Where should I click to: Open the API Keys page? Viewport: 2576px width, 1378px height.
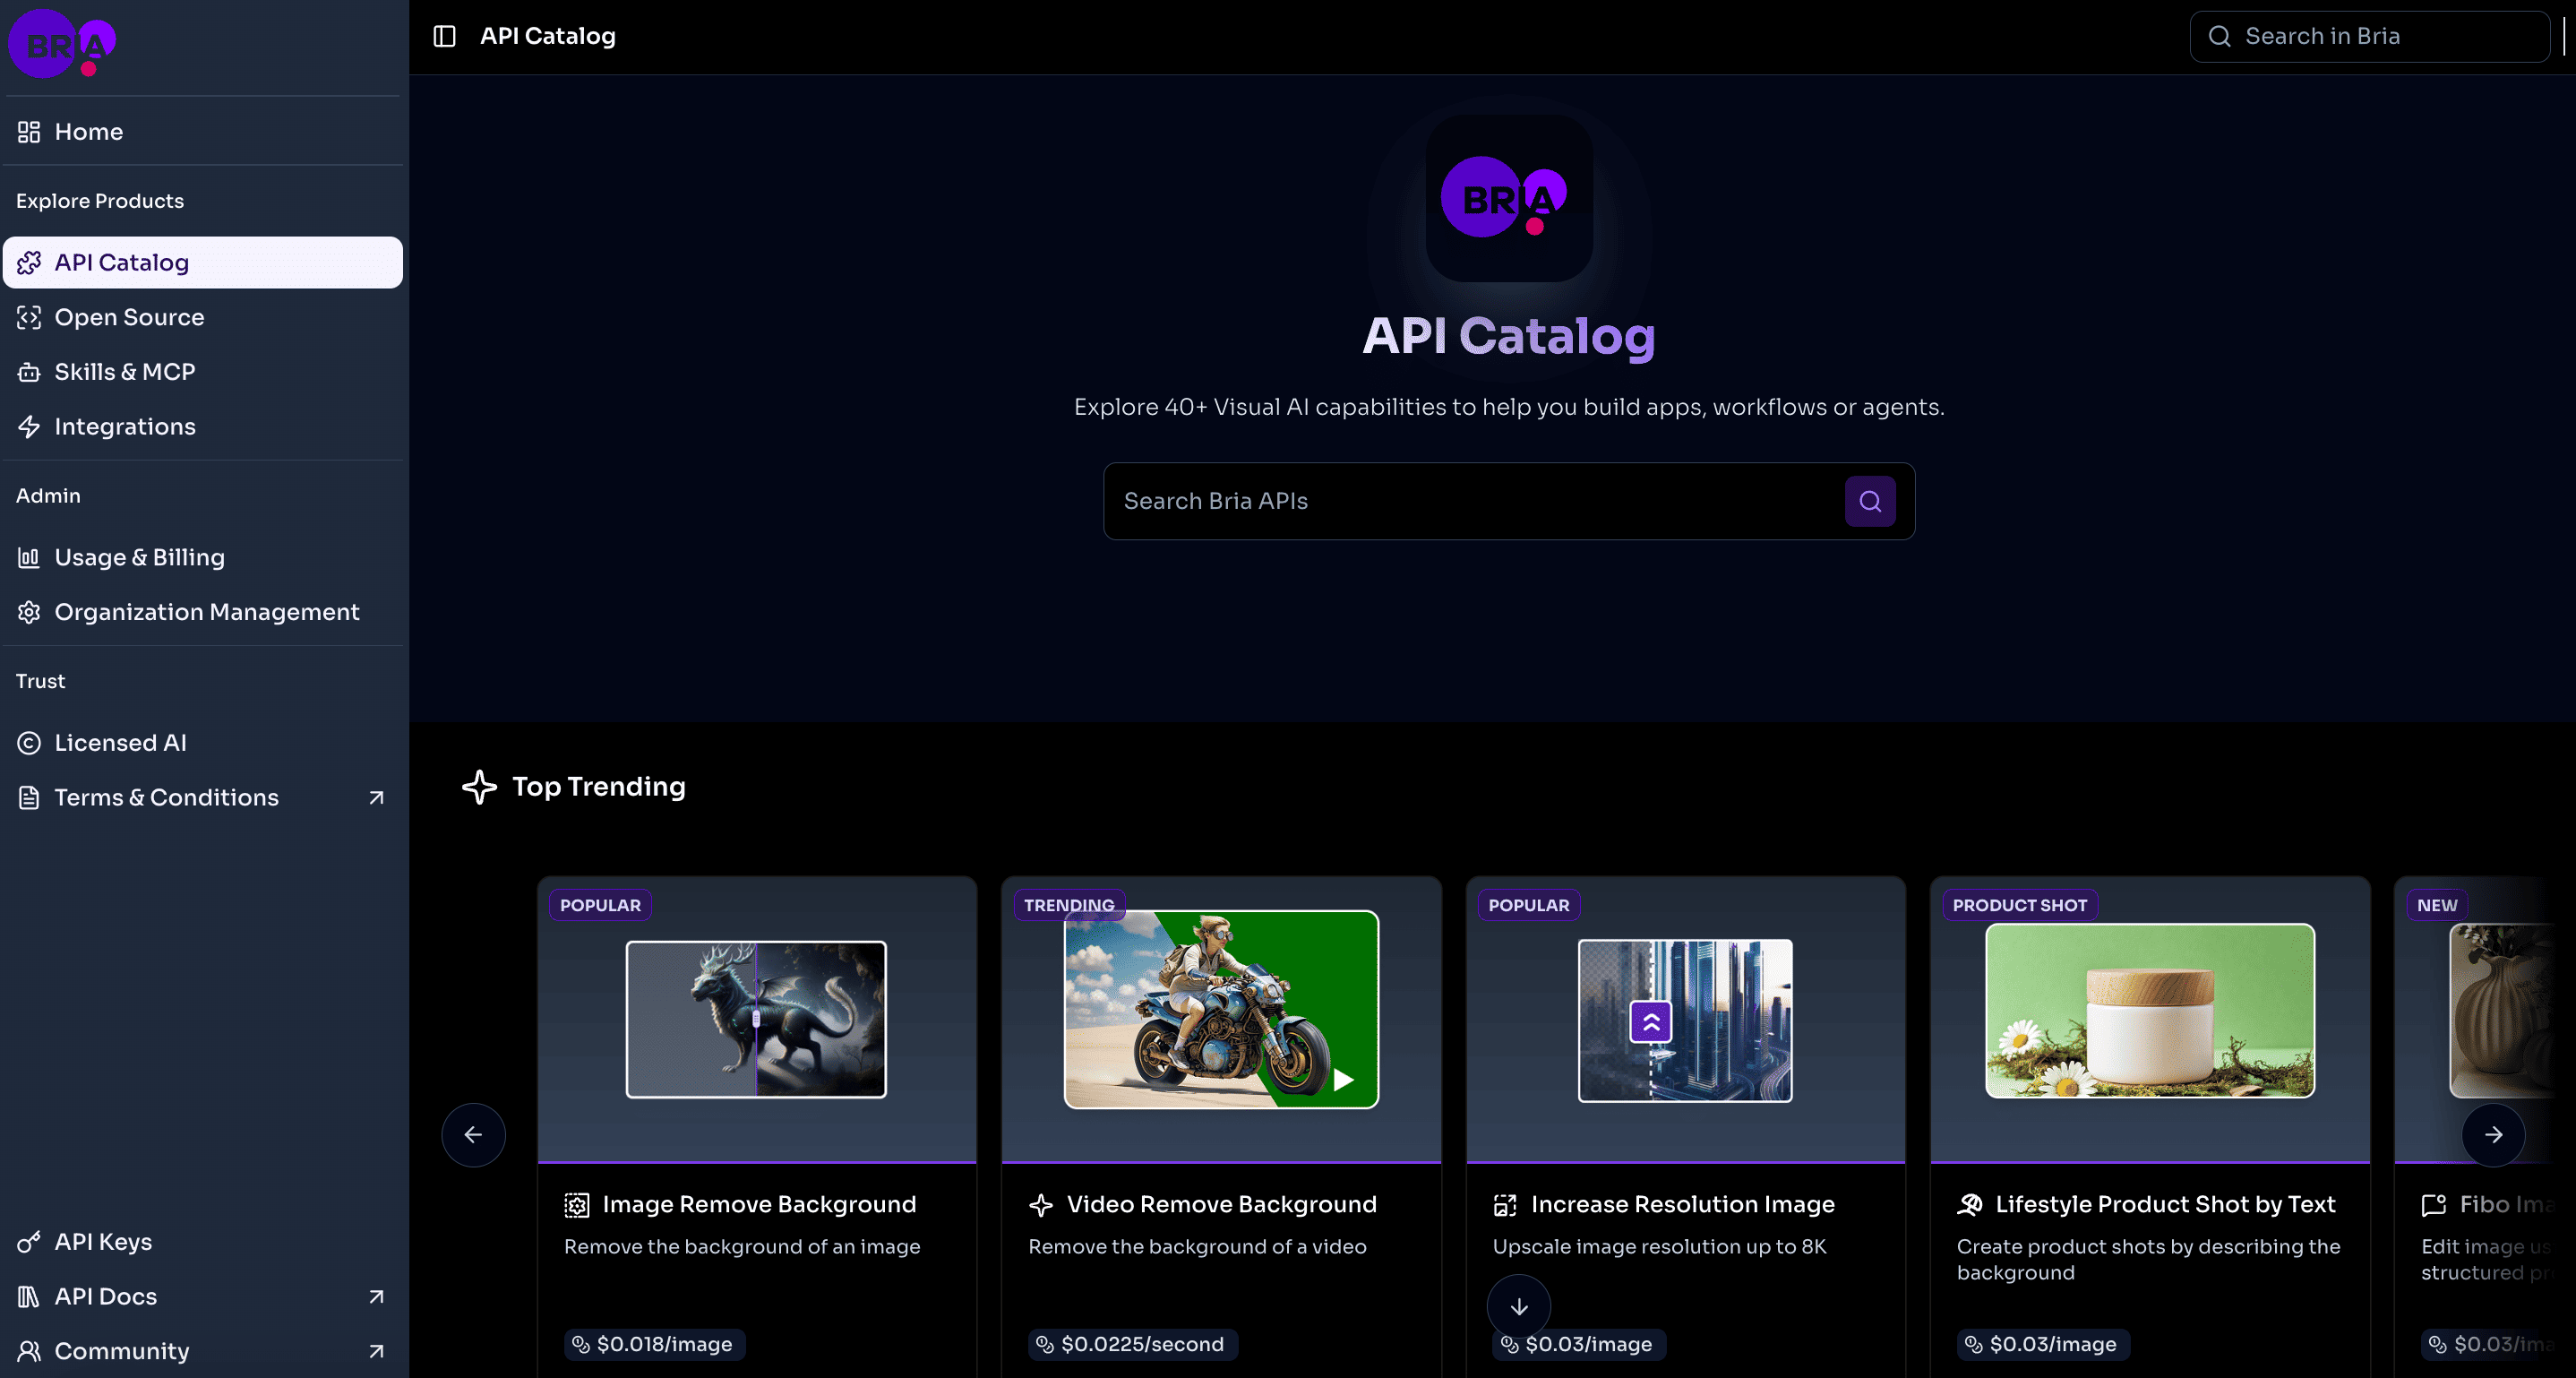tap(203, 1242)
